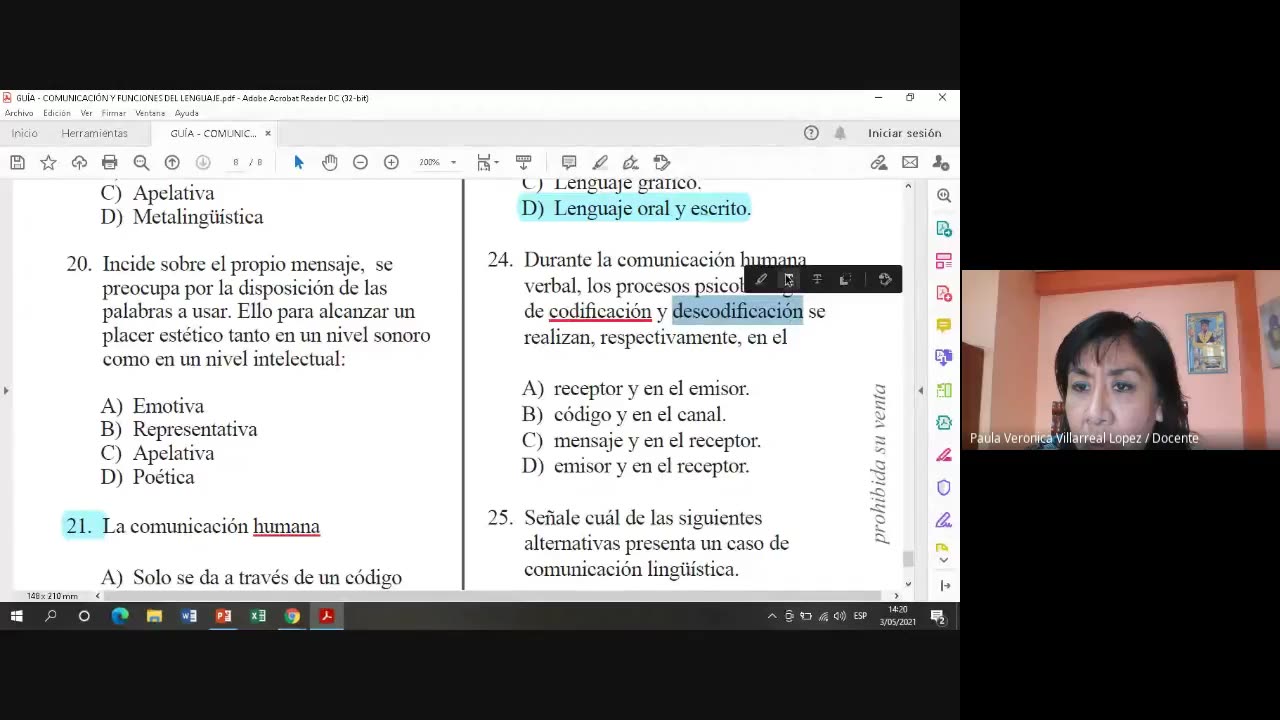
Task: Open Compare files tool in right pane
Action: [944, 390]
